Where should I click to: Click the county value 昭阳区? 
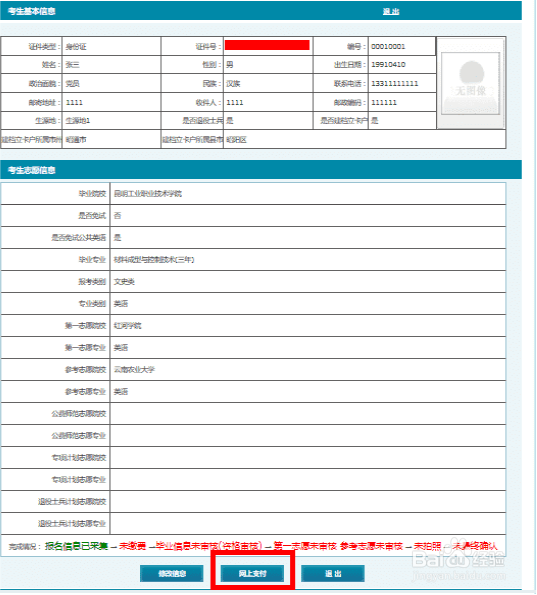[236, 140]
